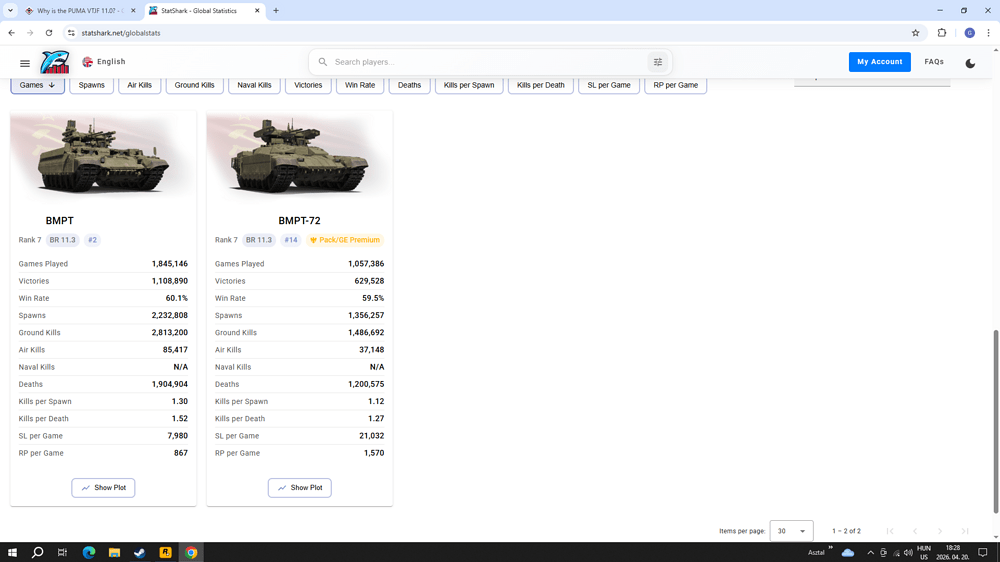The image size is (1000, 562).
Task: Sort by Ground Kills
Action: 195,85
